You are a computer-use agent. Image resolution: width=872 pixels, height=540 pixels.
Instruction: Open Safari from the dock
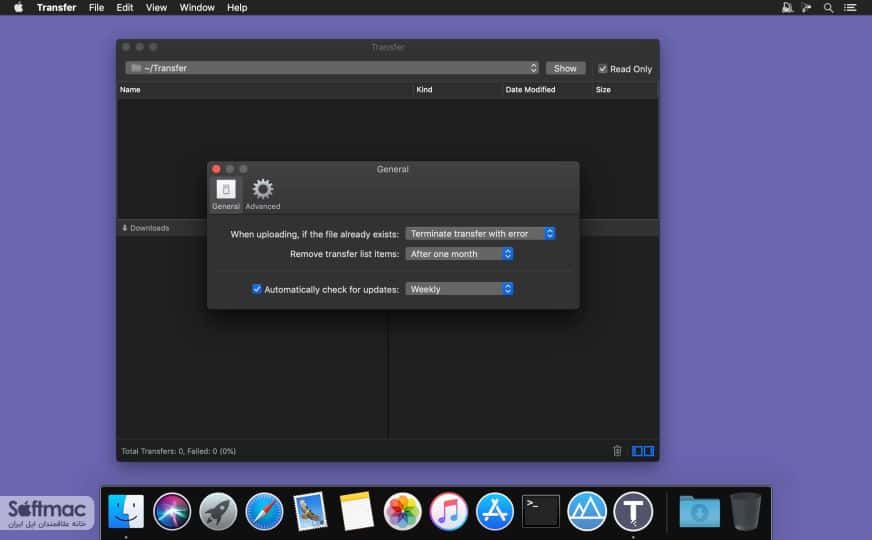coord(264,511)
